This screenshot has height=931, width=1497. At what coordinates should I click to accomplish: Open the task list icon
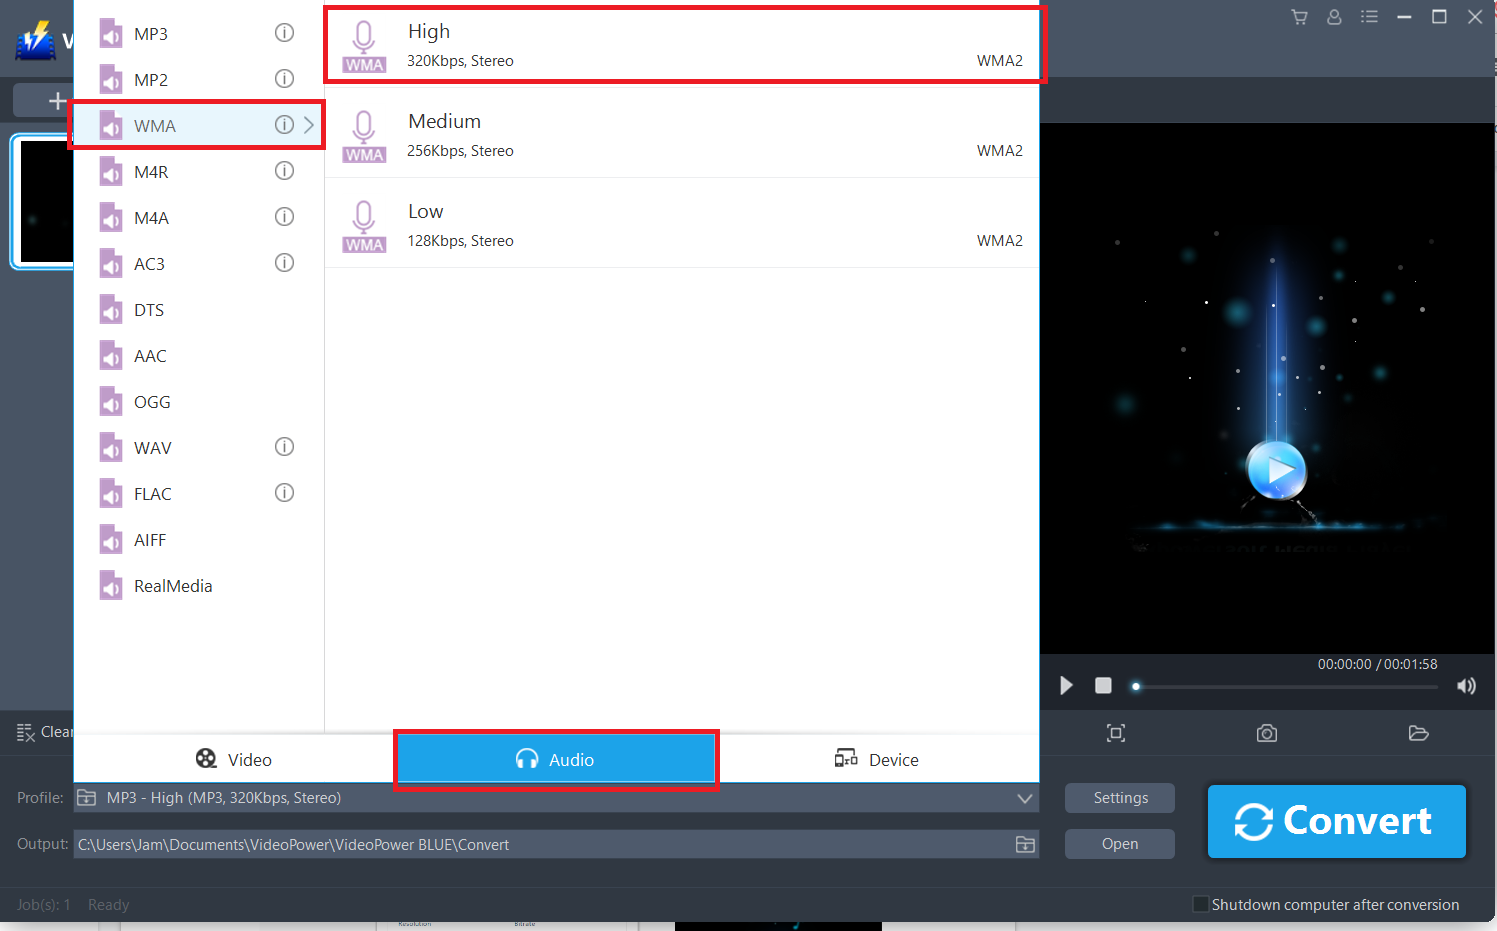1369,17
